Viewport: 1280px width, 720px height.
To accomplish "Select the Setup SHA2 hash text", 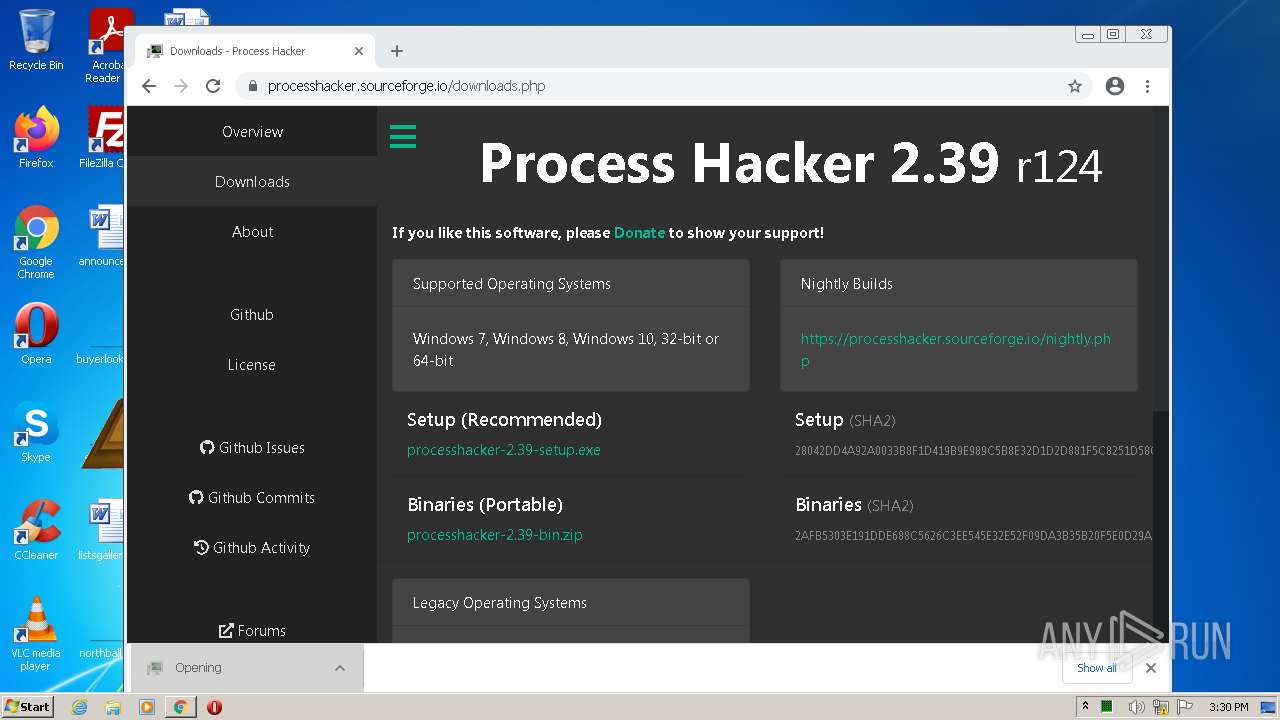I will coord(974,451).
